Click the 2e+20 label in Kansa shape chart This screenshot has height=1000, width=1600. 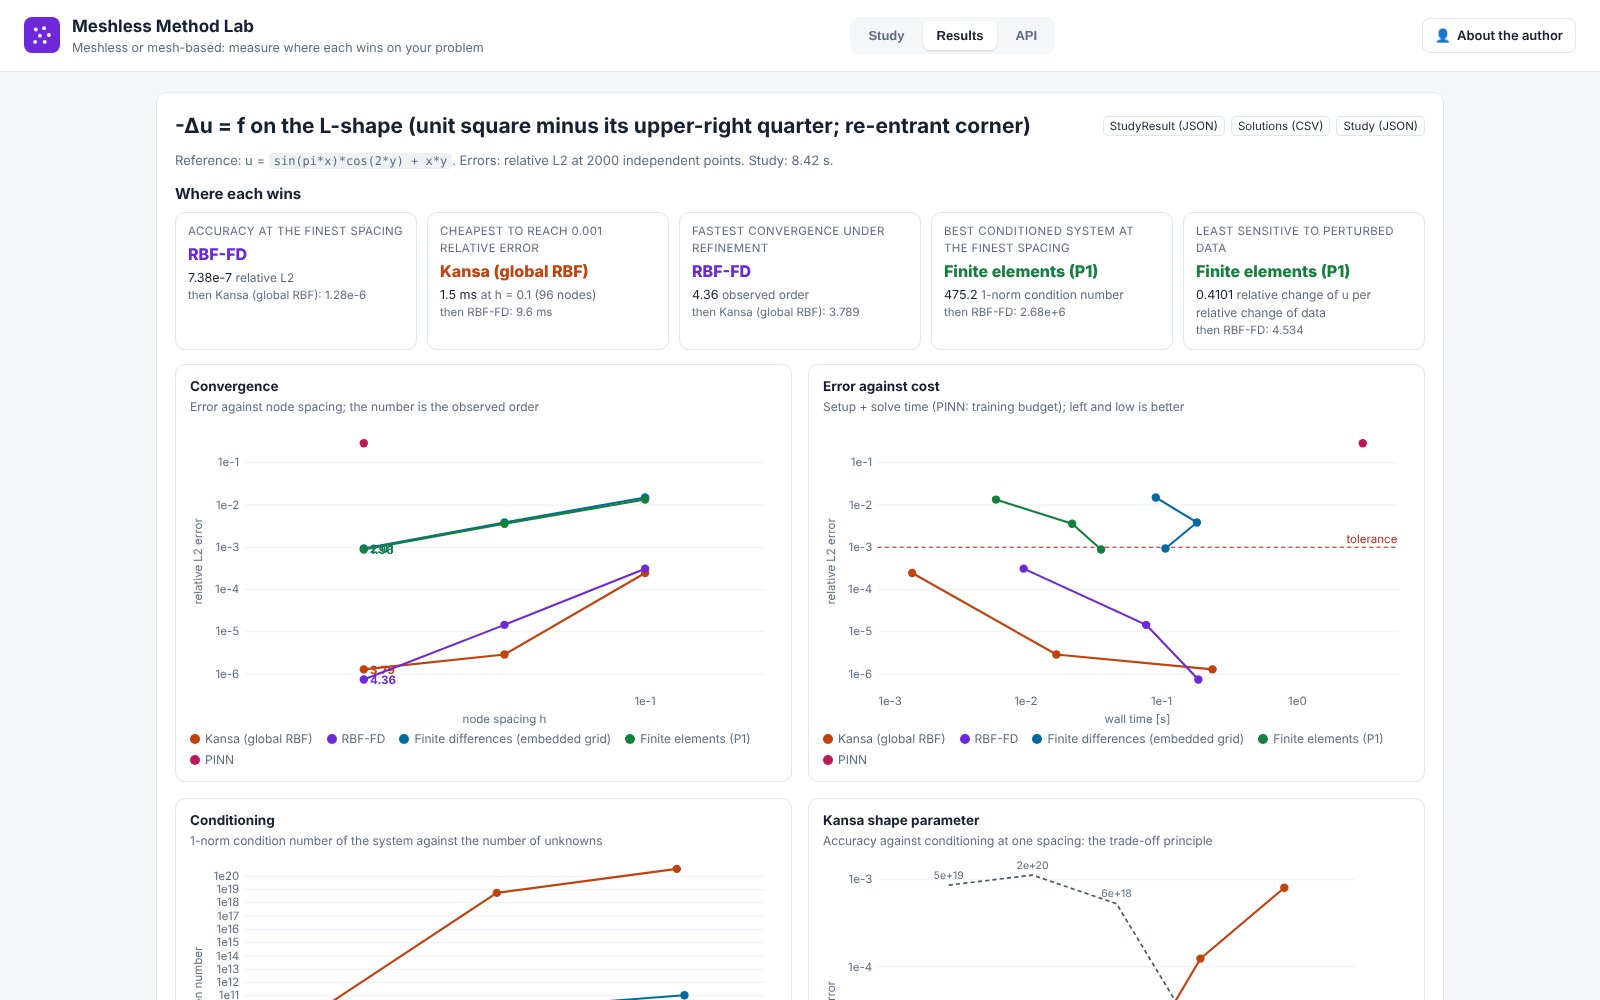1033,866
